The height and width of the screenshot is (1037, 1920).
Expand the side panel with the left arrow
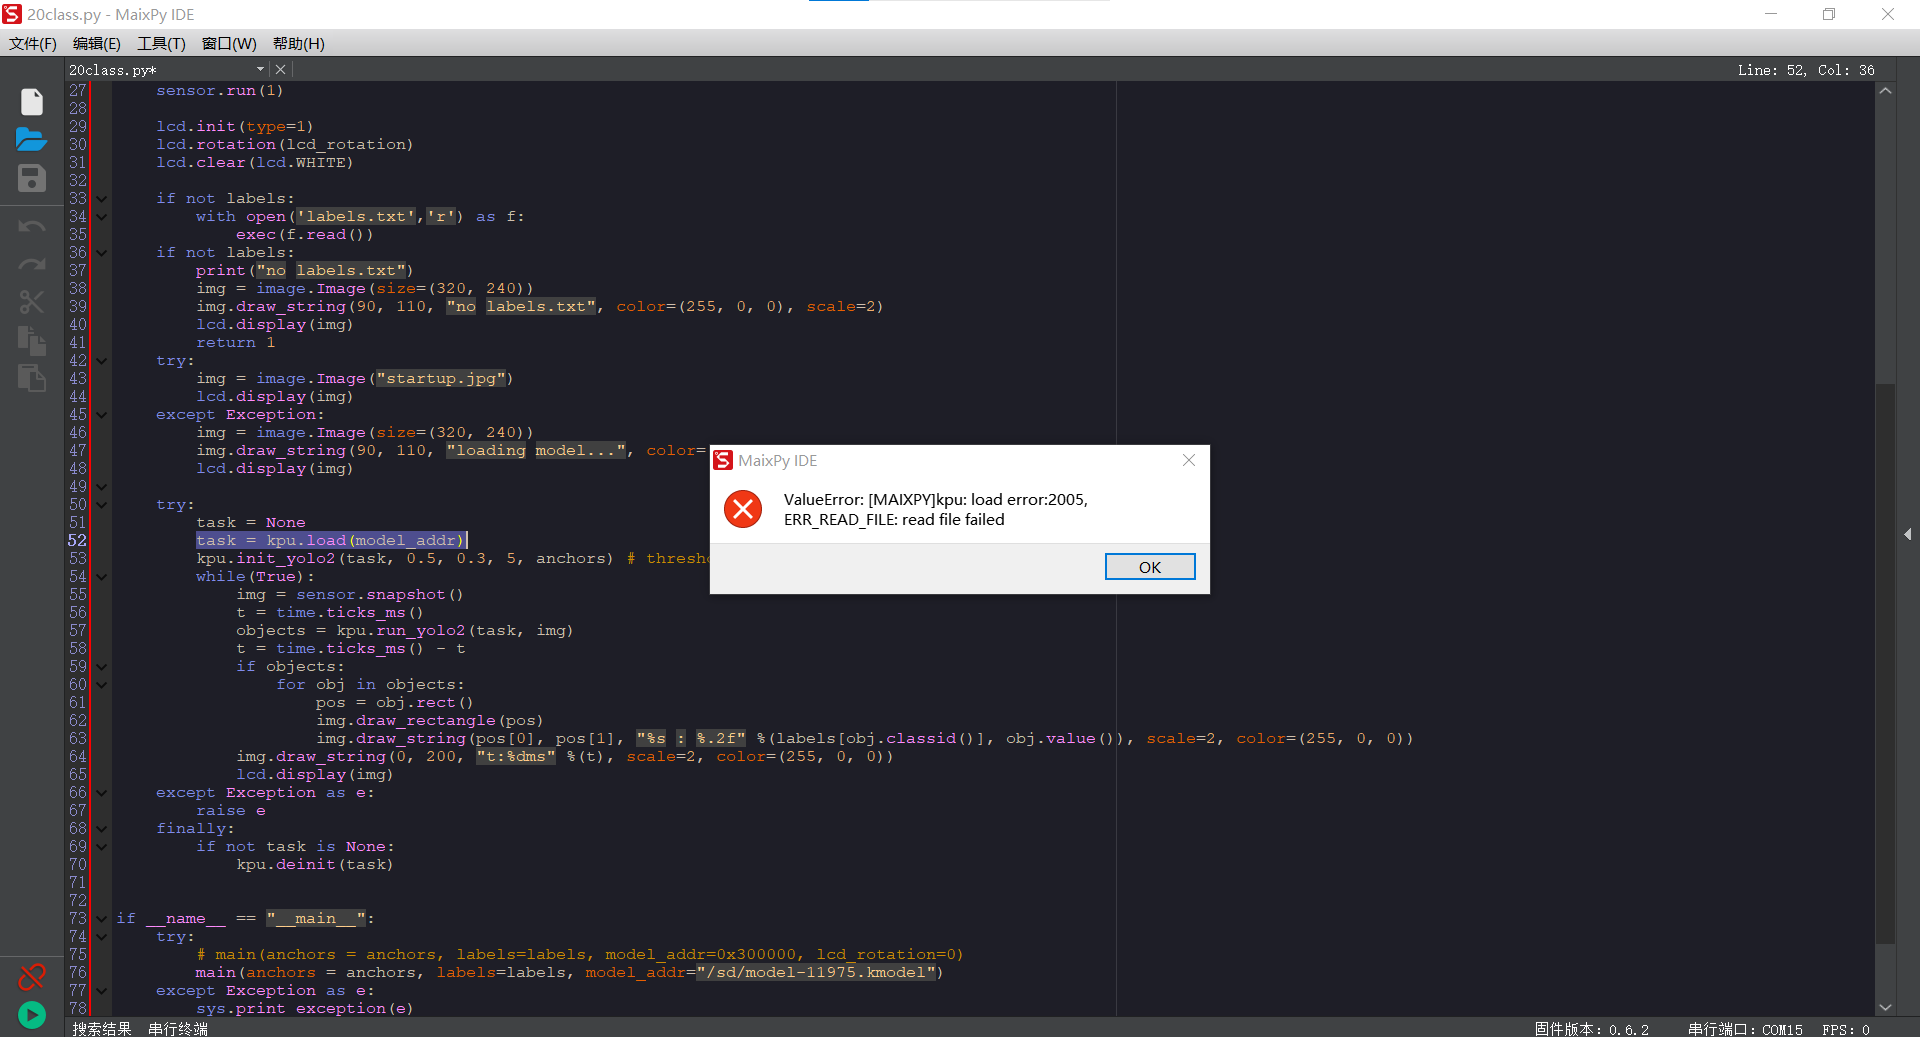pyautogui.click(x=1908, y=535)
